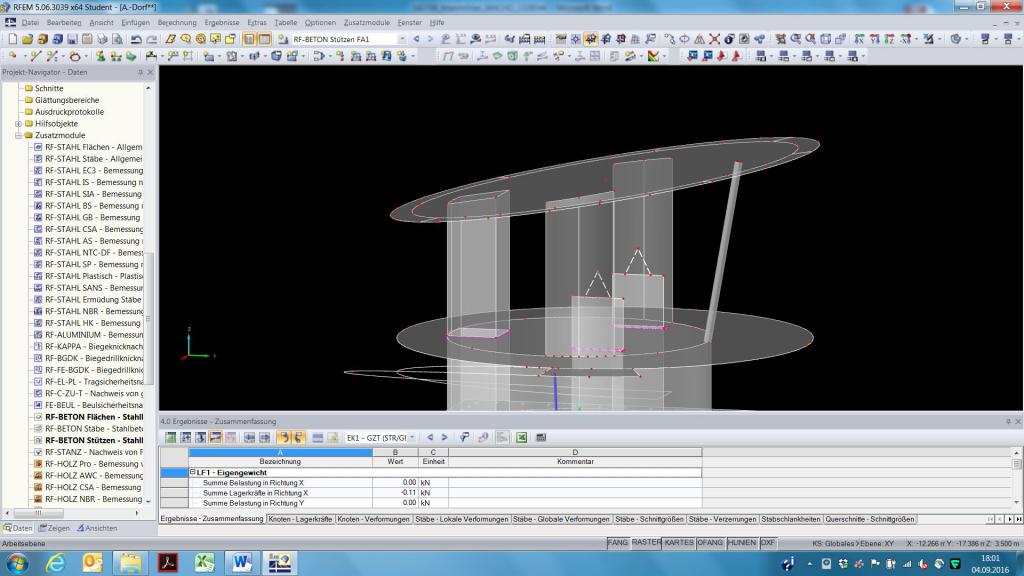This screenshot has width=1024, height=576.
Task: Switch to Word in the taskbar
Action: (242, 562)
